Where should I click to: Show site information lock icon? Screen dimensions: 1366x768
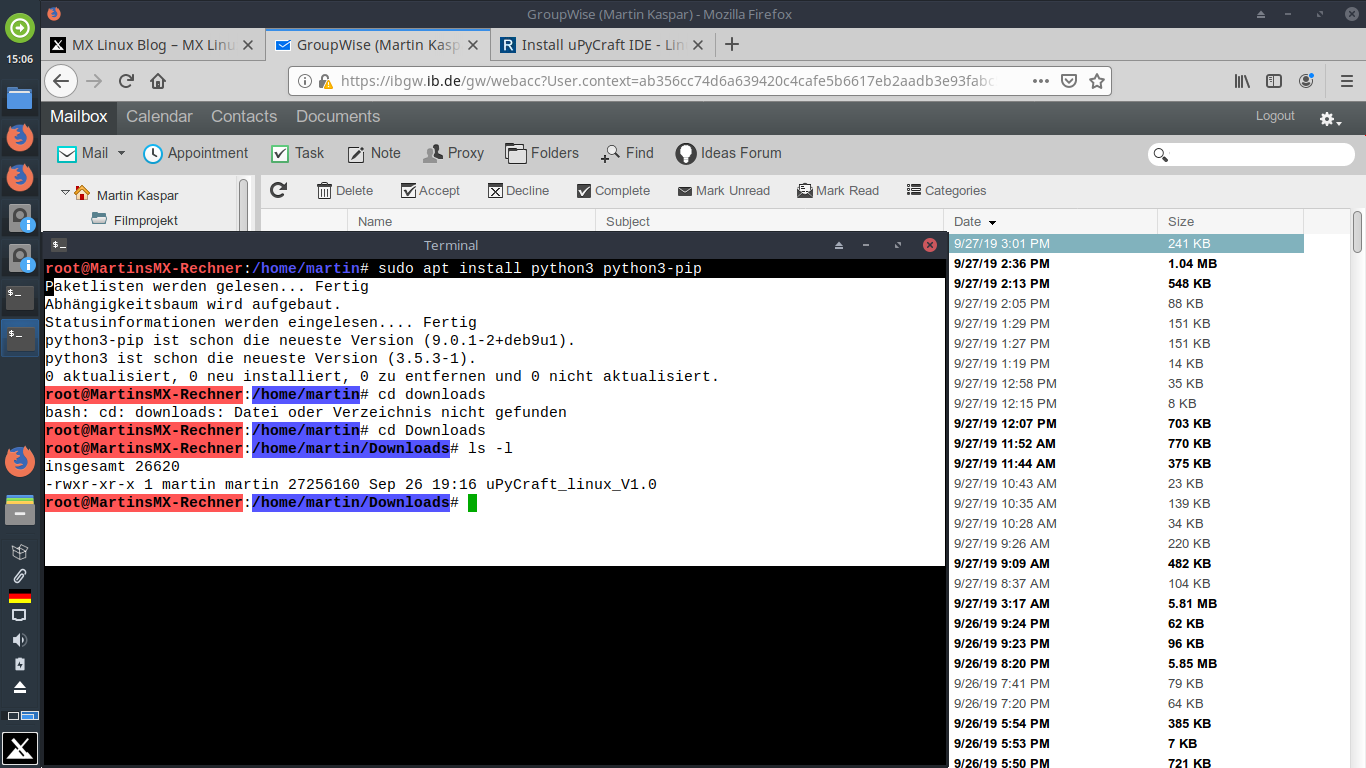tap(324, 81)
